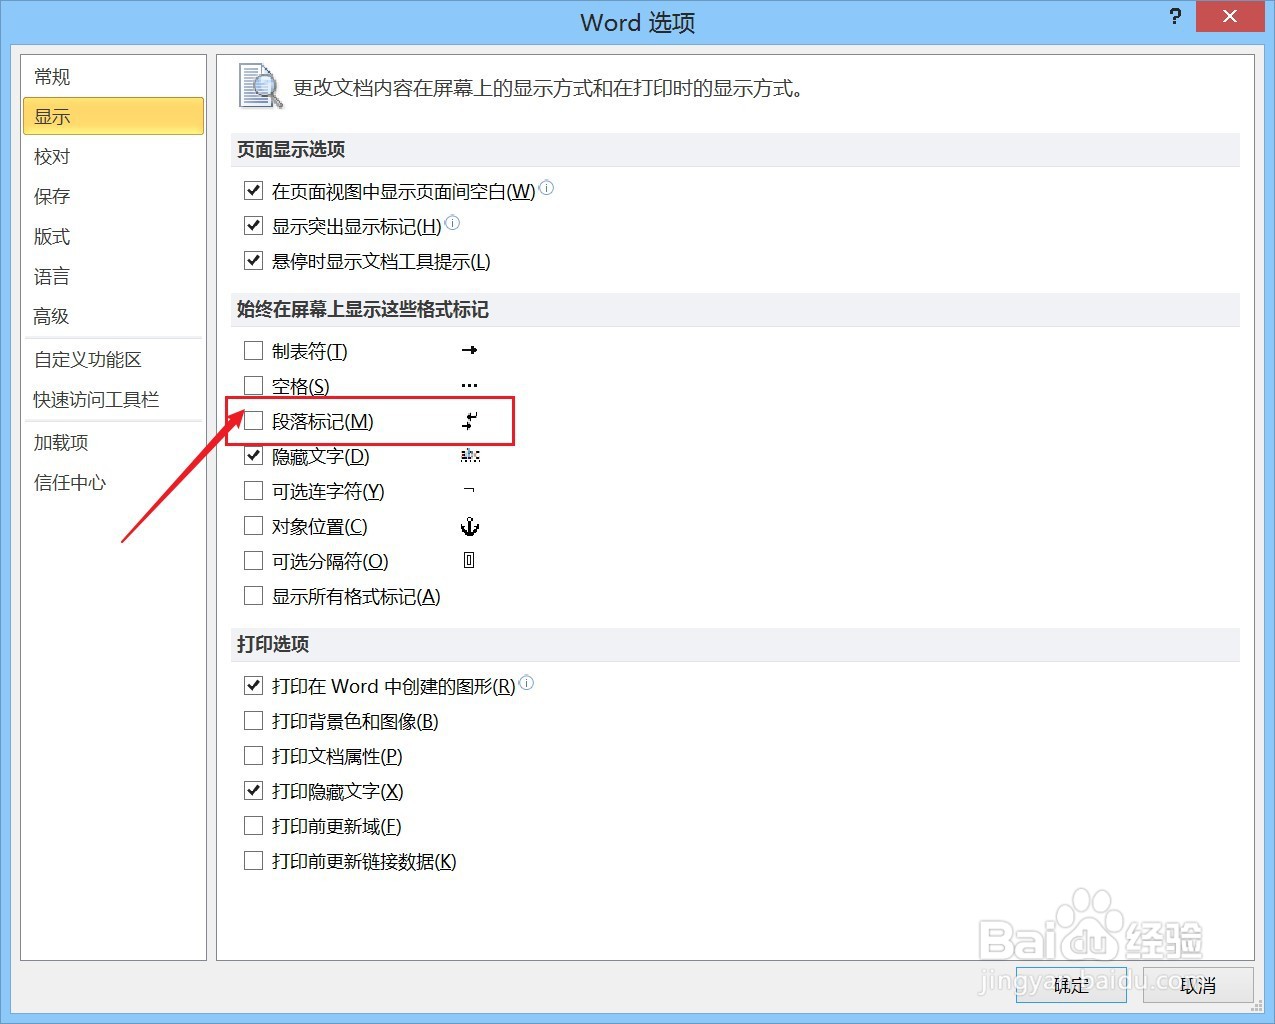
Task: Select 信任中心 in the sidebar
Action: click(69, 482)
